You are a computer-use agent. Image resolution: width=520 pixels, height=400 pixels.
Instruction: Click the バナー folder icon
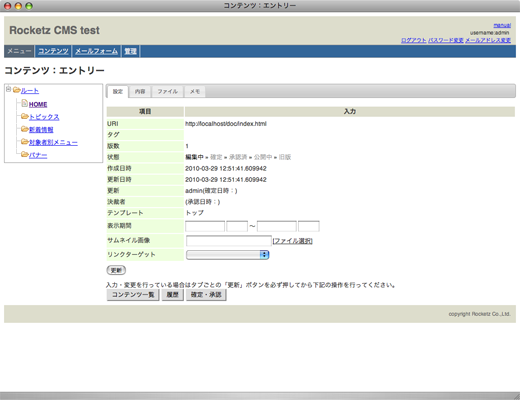tap(24, 154)
